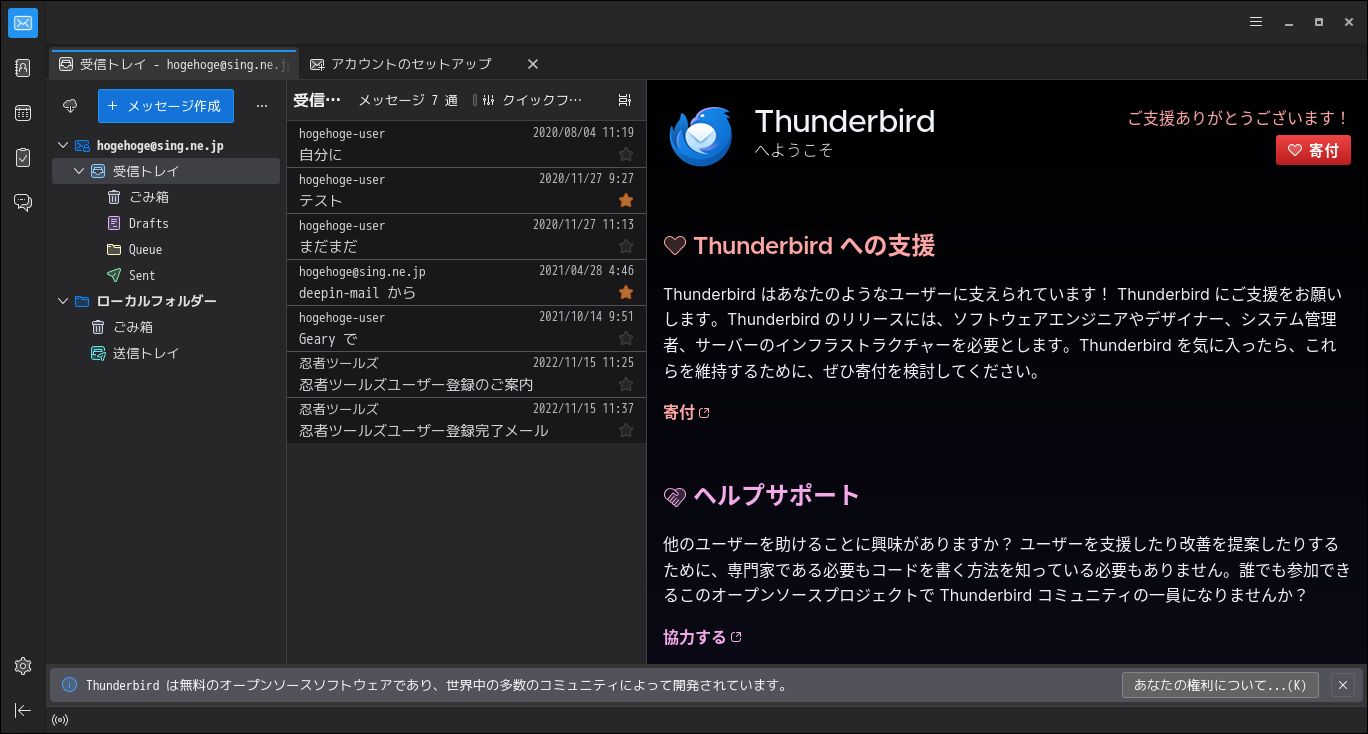Screen dimensions: 1368x734
Task: Open folder pane options (three dots)
Action: 262,106
